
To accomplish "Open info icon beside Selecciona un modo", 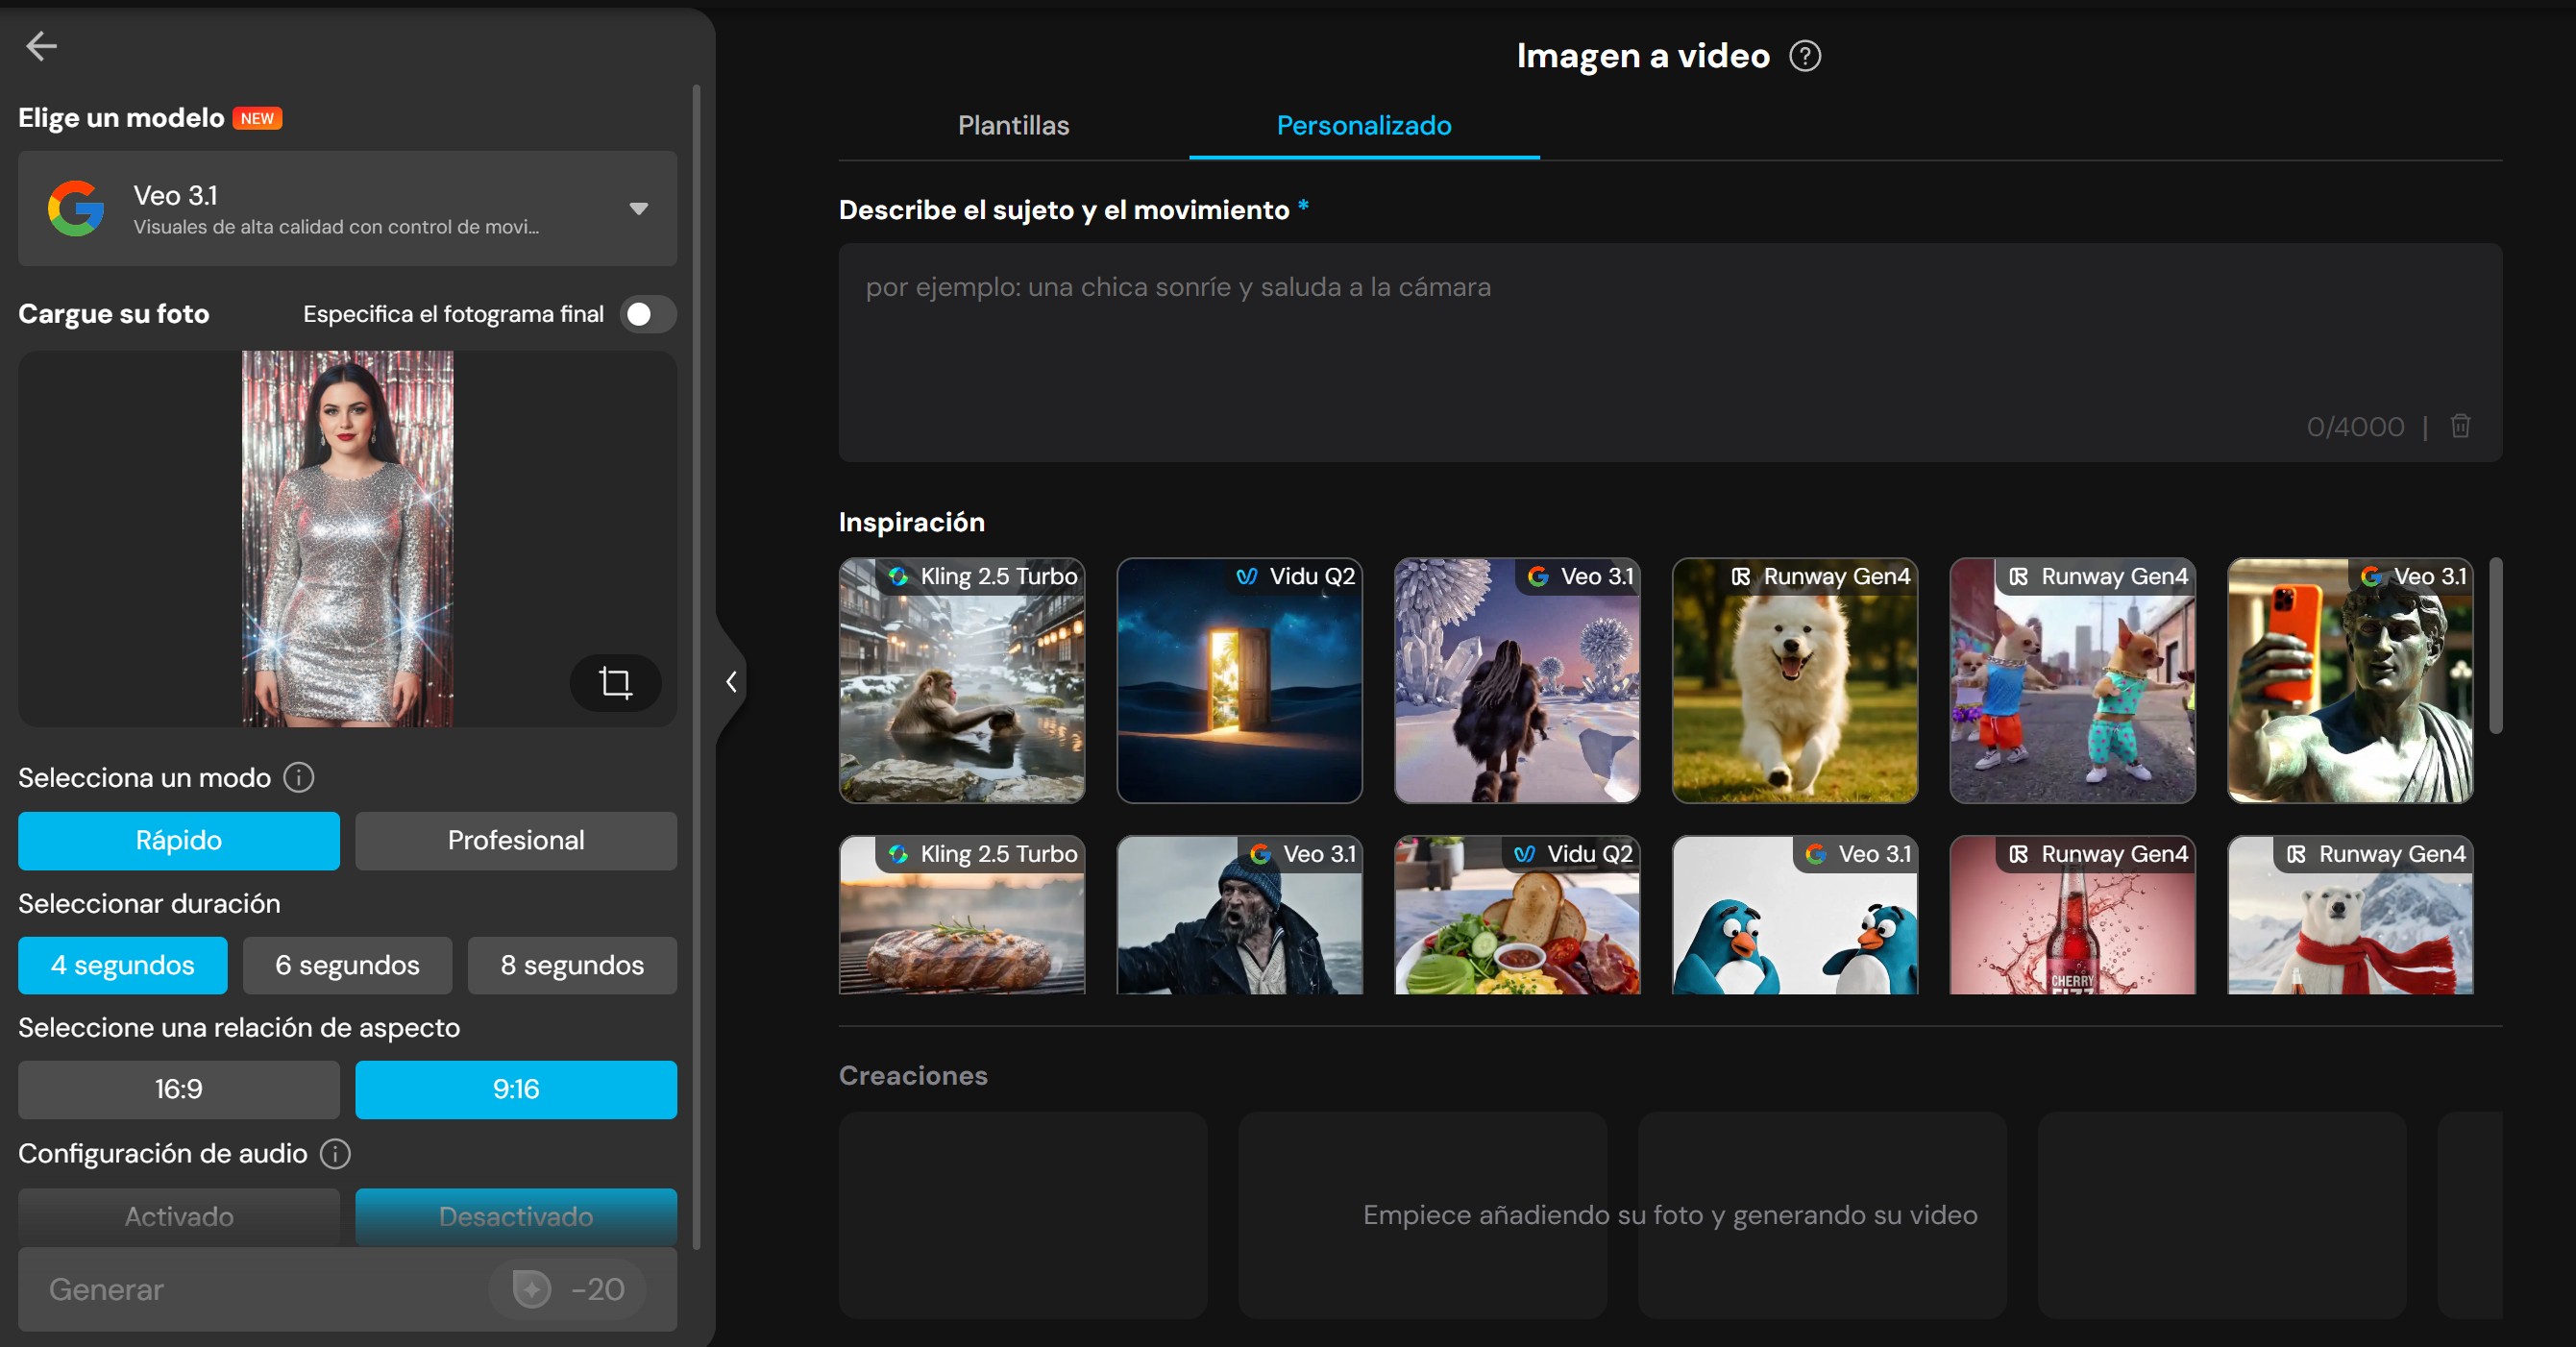I will (298, 777).
